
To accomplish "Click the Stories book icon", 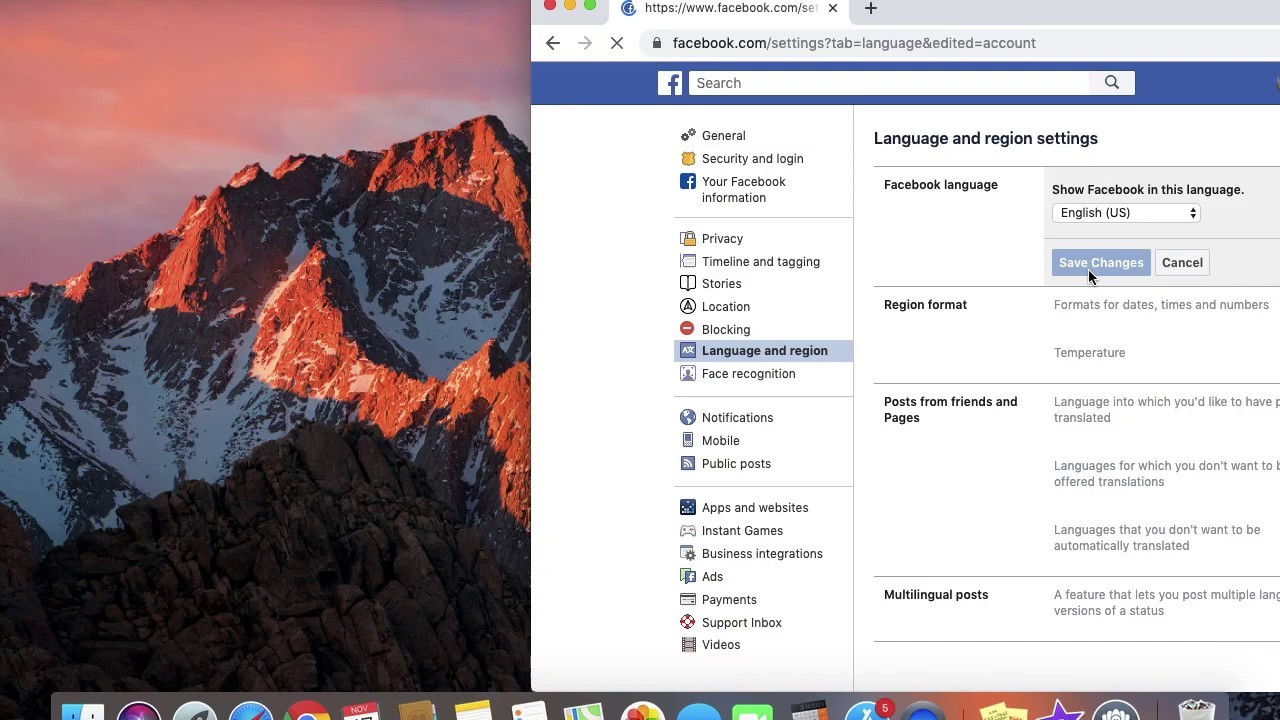I will pyautogui.click(x=688, y=283).
